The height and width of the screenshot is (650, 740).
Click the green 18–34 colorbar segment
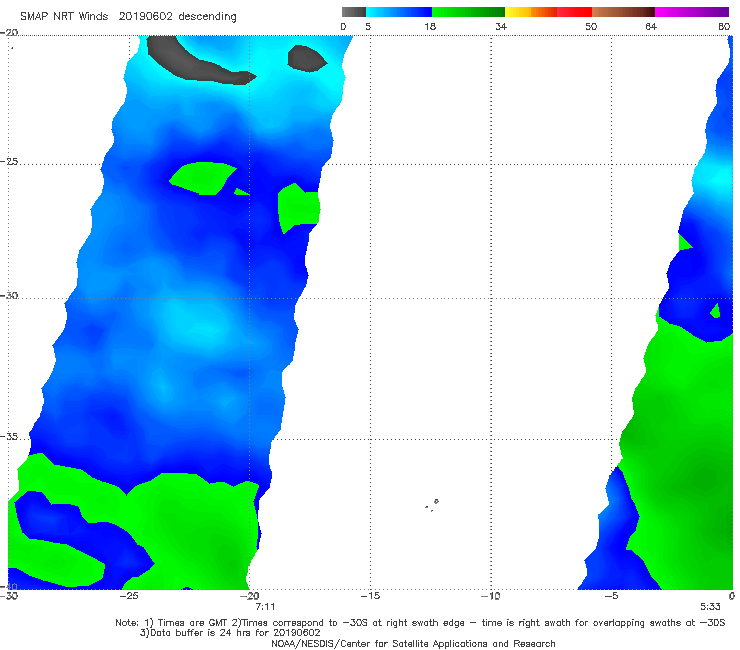468,12
